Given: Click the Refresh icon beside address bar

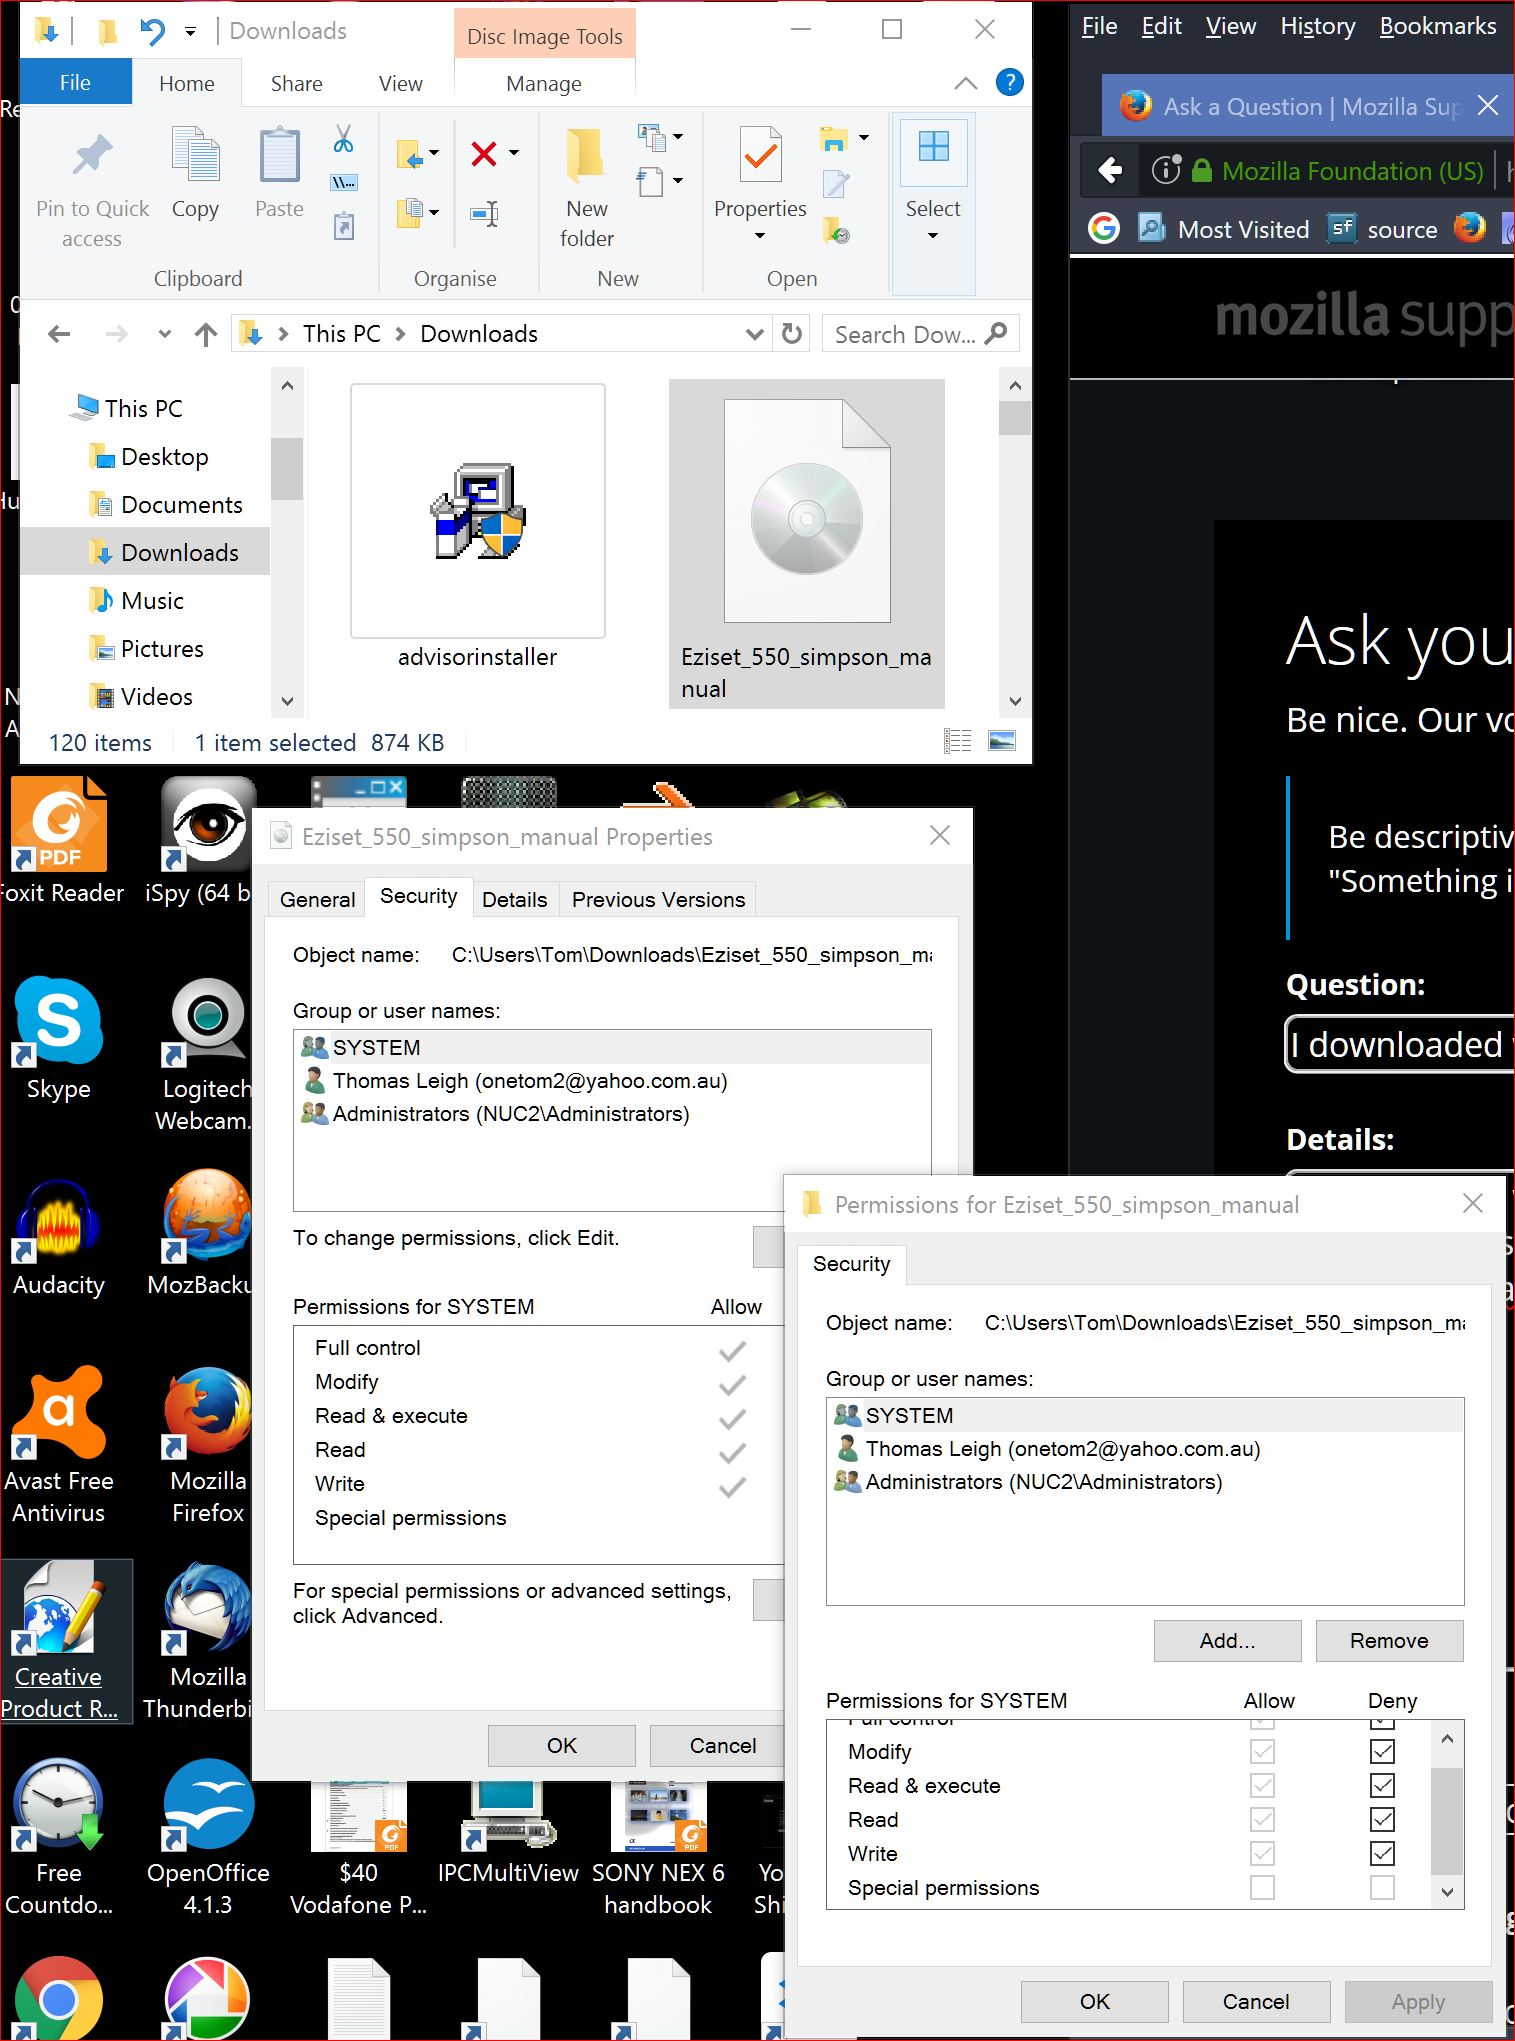Looking at the screenshot, I should point(792,333).
